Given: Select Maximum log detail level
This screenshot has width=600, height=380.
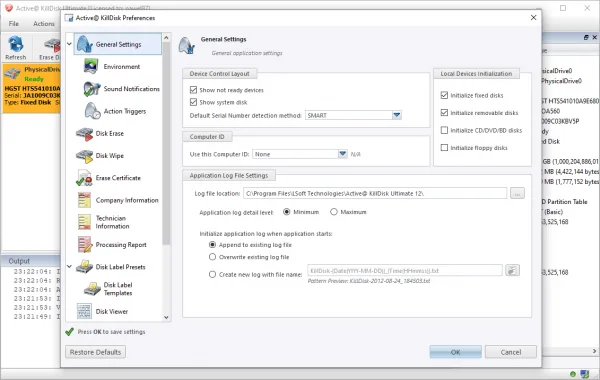Looking at the screenshot, I should 334,212.
